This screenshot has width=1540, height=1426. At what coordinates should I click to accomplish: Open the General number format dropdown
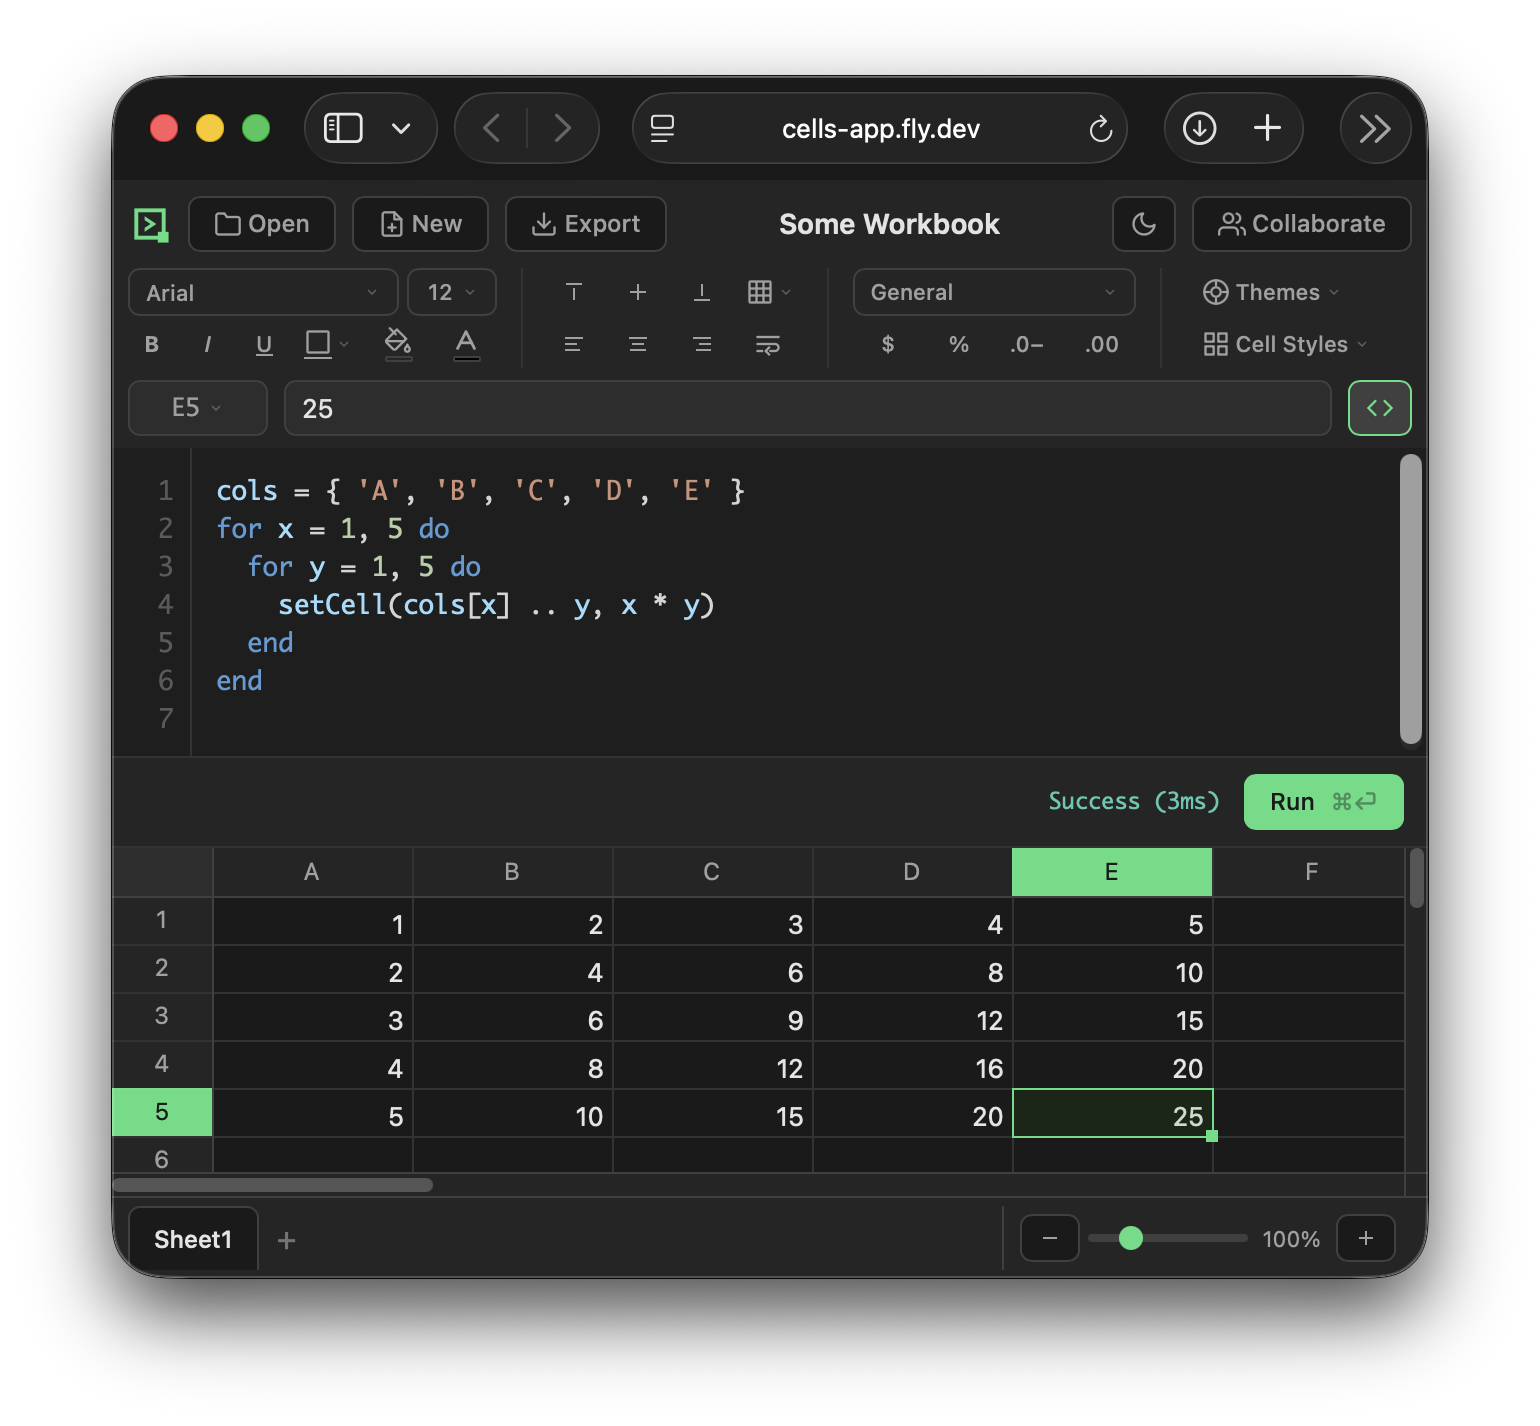[x=994, y=292]
